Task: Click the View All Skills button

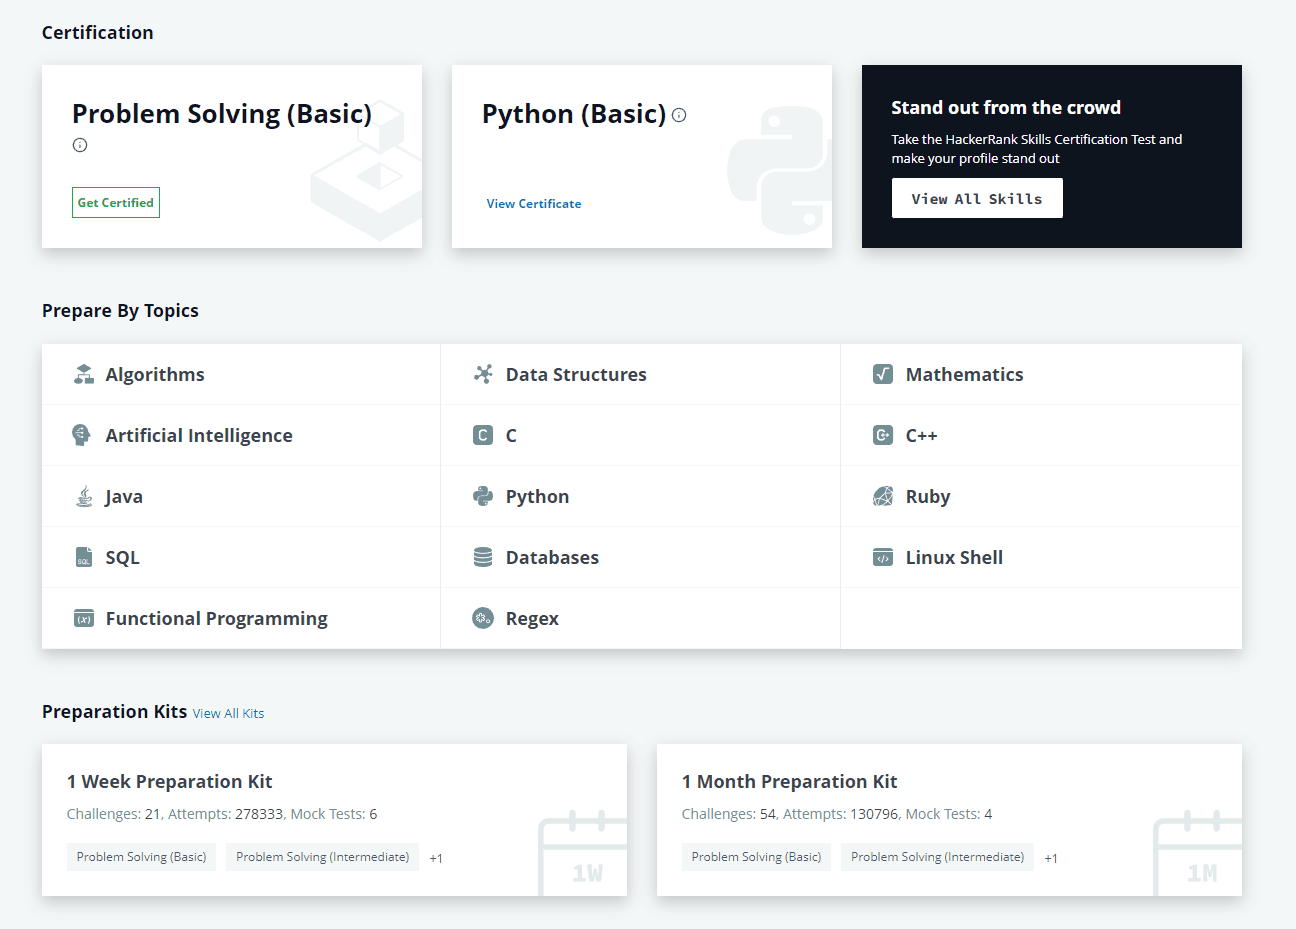Action: (x=977, y=198)
